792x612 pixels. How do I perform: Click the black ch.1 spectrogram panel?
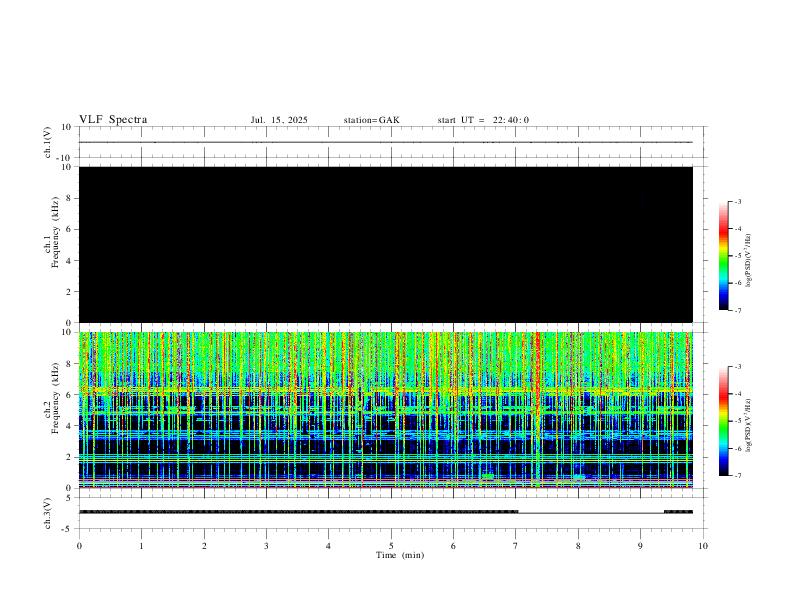tap(386, 244)
